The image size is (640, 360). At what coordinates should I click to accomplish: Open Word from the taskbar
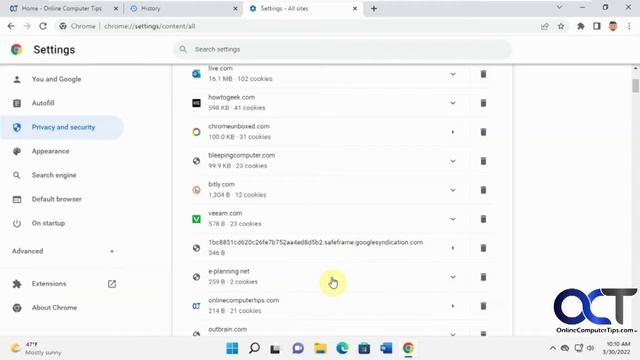pos(386,348)
